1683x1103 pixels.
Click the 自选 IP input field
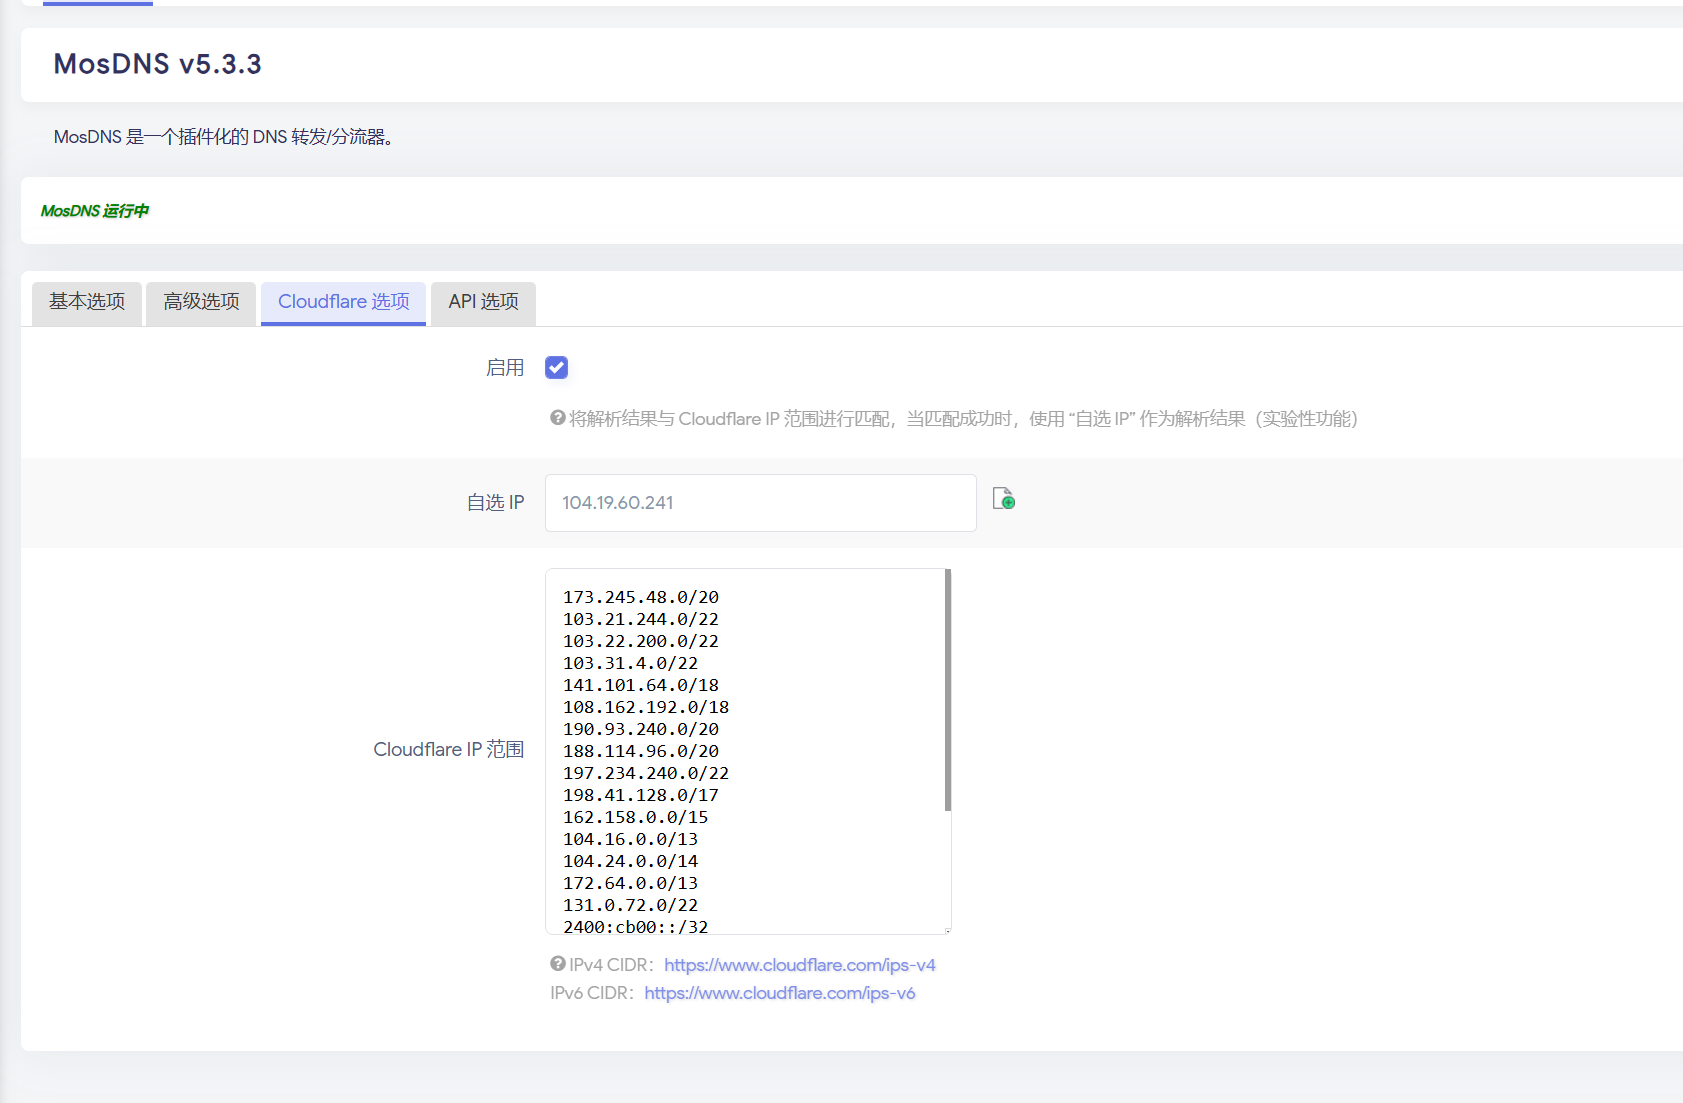(760, 503)
